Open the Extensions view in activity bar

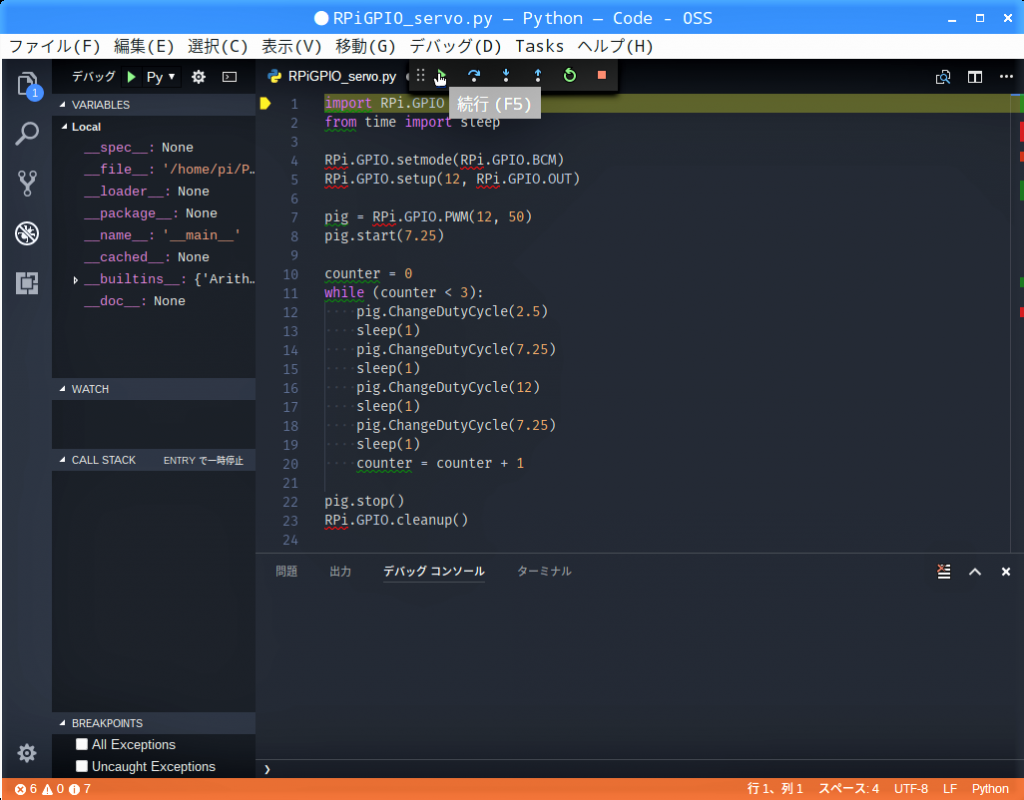(x=27, y=283)
